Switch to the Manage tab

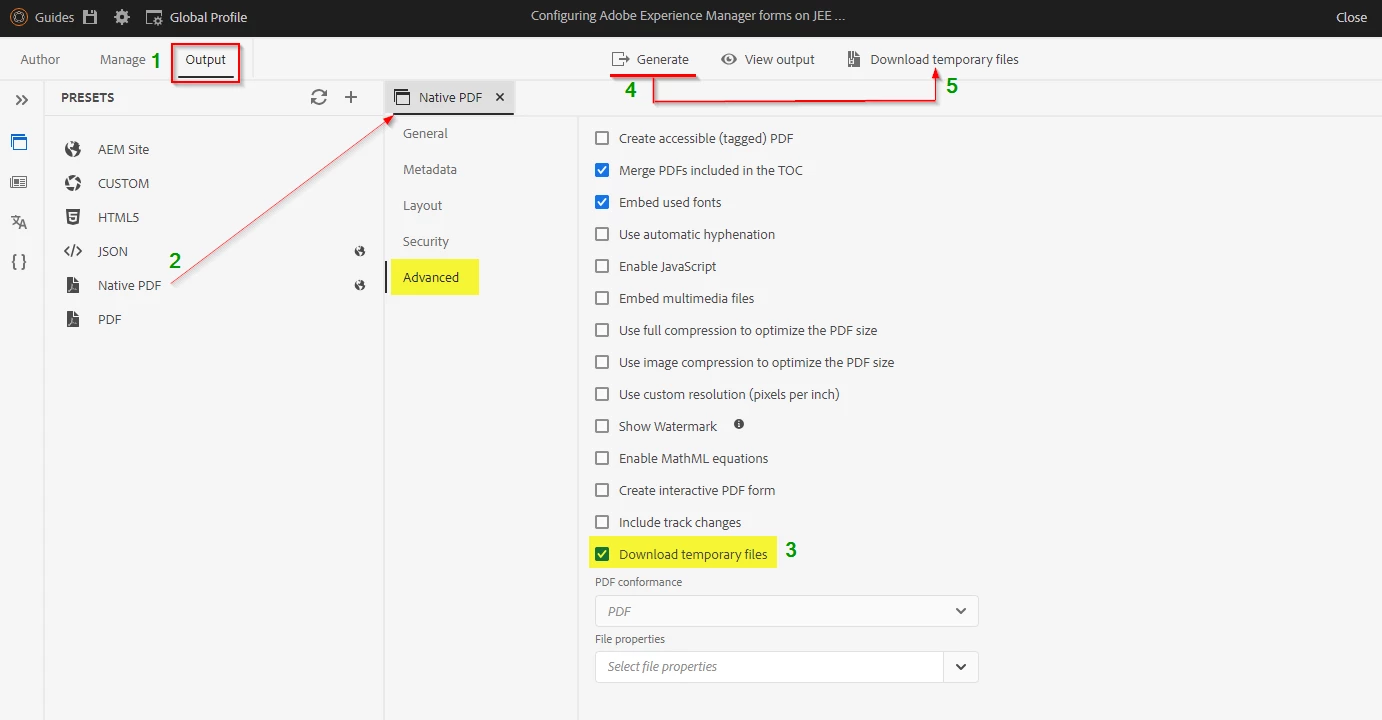pos(122,59)
